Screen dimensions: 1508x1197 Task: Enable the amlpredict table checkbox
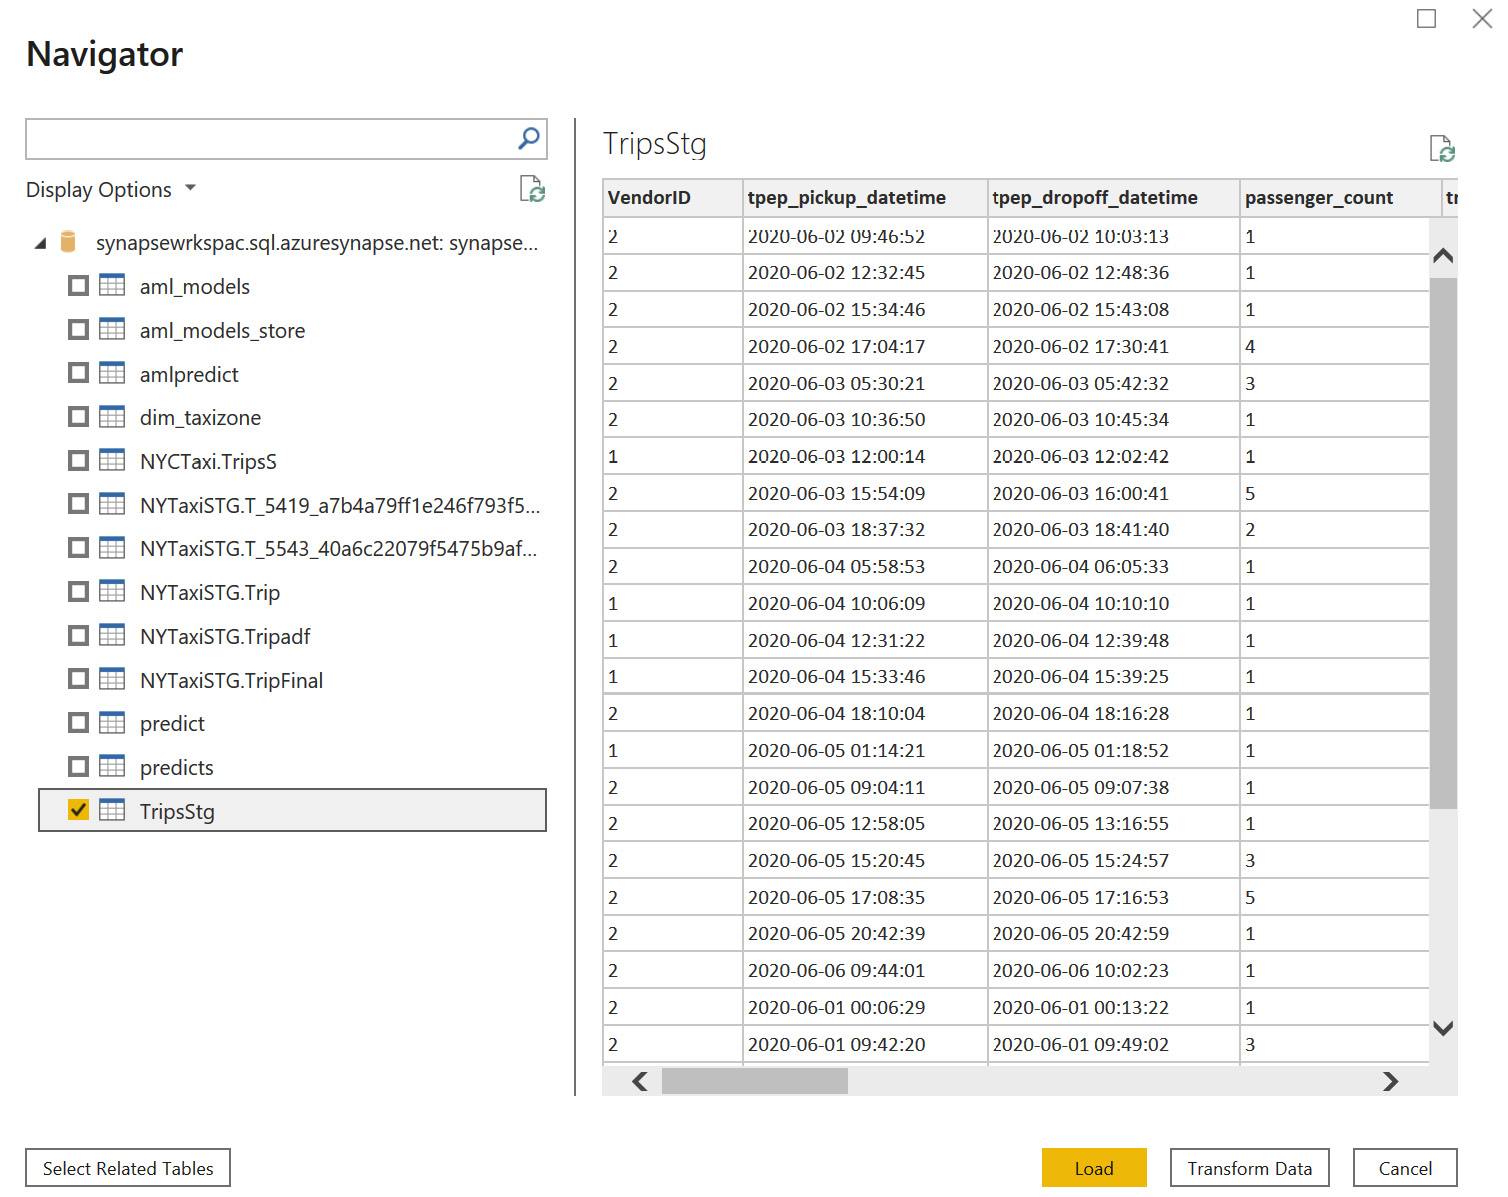tap(78, 373)
